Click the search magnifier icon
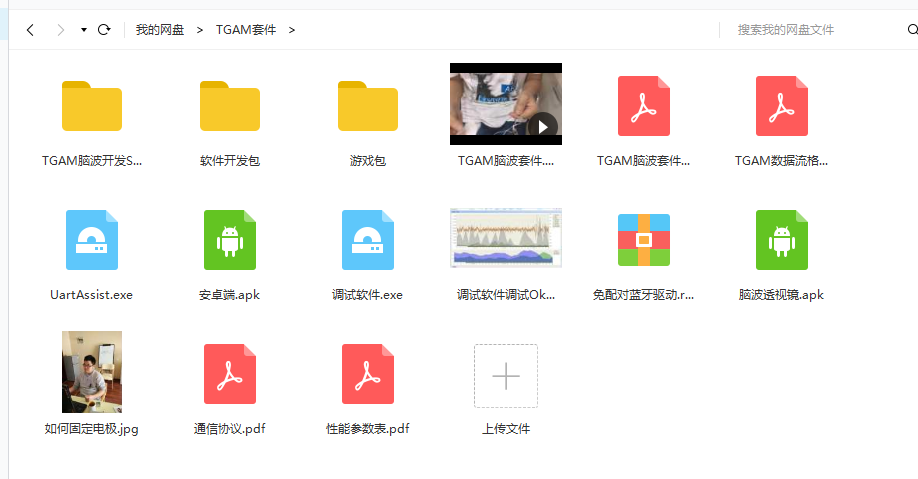This screenshot has height=479, width=918. [x=912, y=30]
